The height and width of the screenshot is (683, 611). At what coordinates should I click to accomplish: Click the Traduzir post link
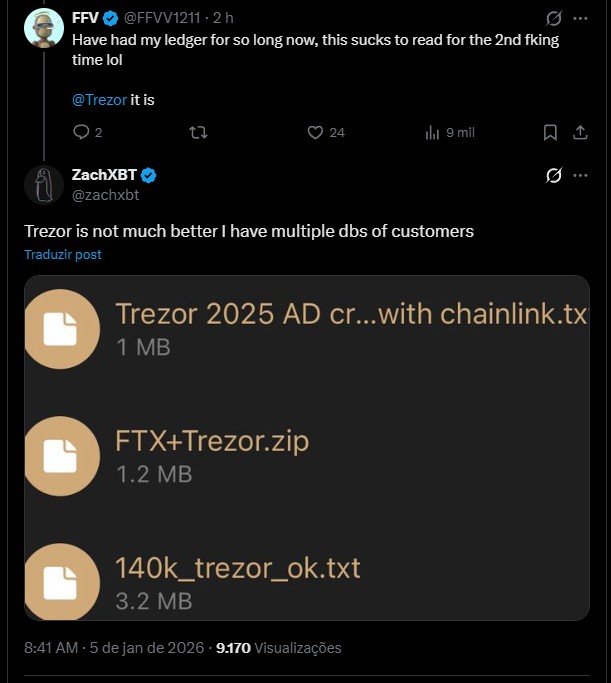[x=63, y=255]
